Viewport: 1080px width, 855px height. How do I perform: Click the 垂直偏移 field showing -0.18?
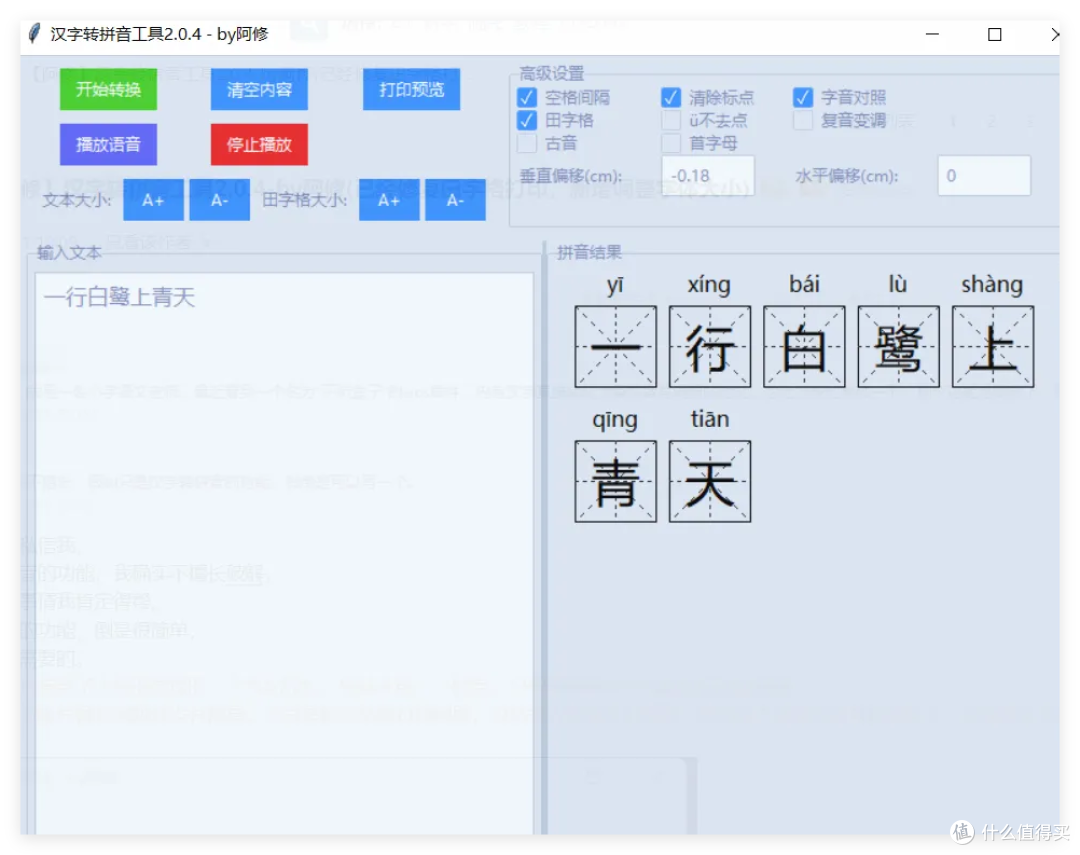(x=708, y=176)
